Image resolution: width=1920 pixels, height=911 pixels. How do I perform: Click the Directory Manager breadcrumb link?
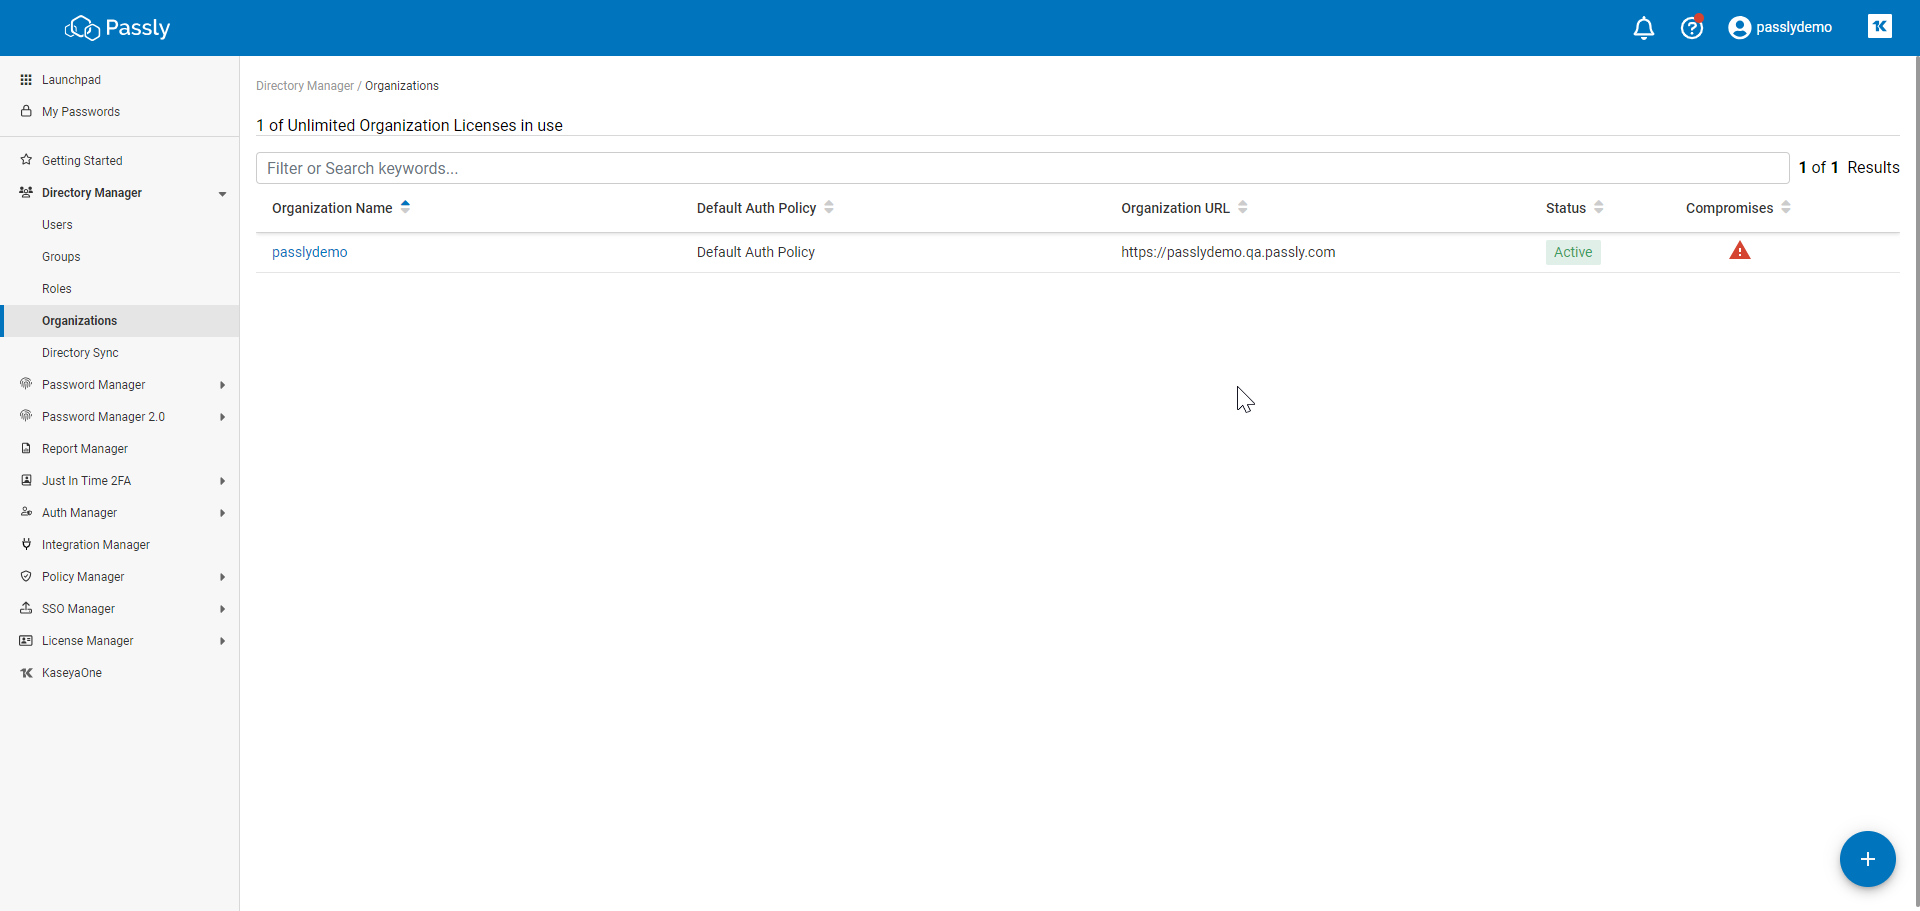point(305,86)
